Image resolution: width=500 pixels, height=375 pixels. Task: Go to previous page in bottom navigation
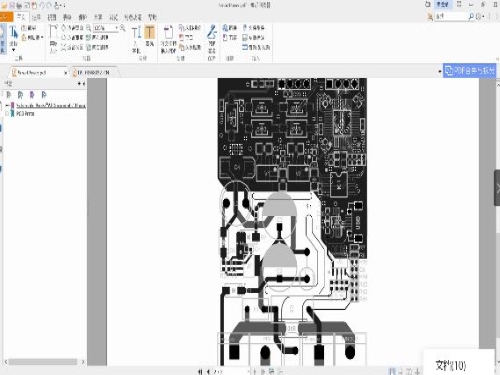coord(208,371)
